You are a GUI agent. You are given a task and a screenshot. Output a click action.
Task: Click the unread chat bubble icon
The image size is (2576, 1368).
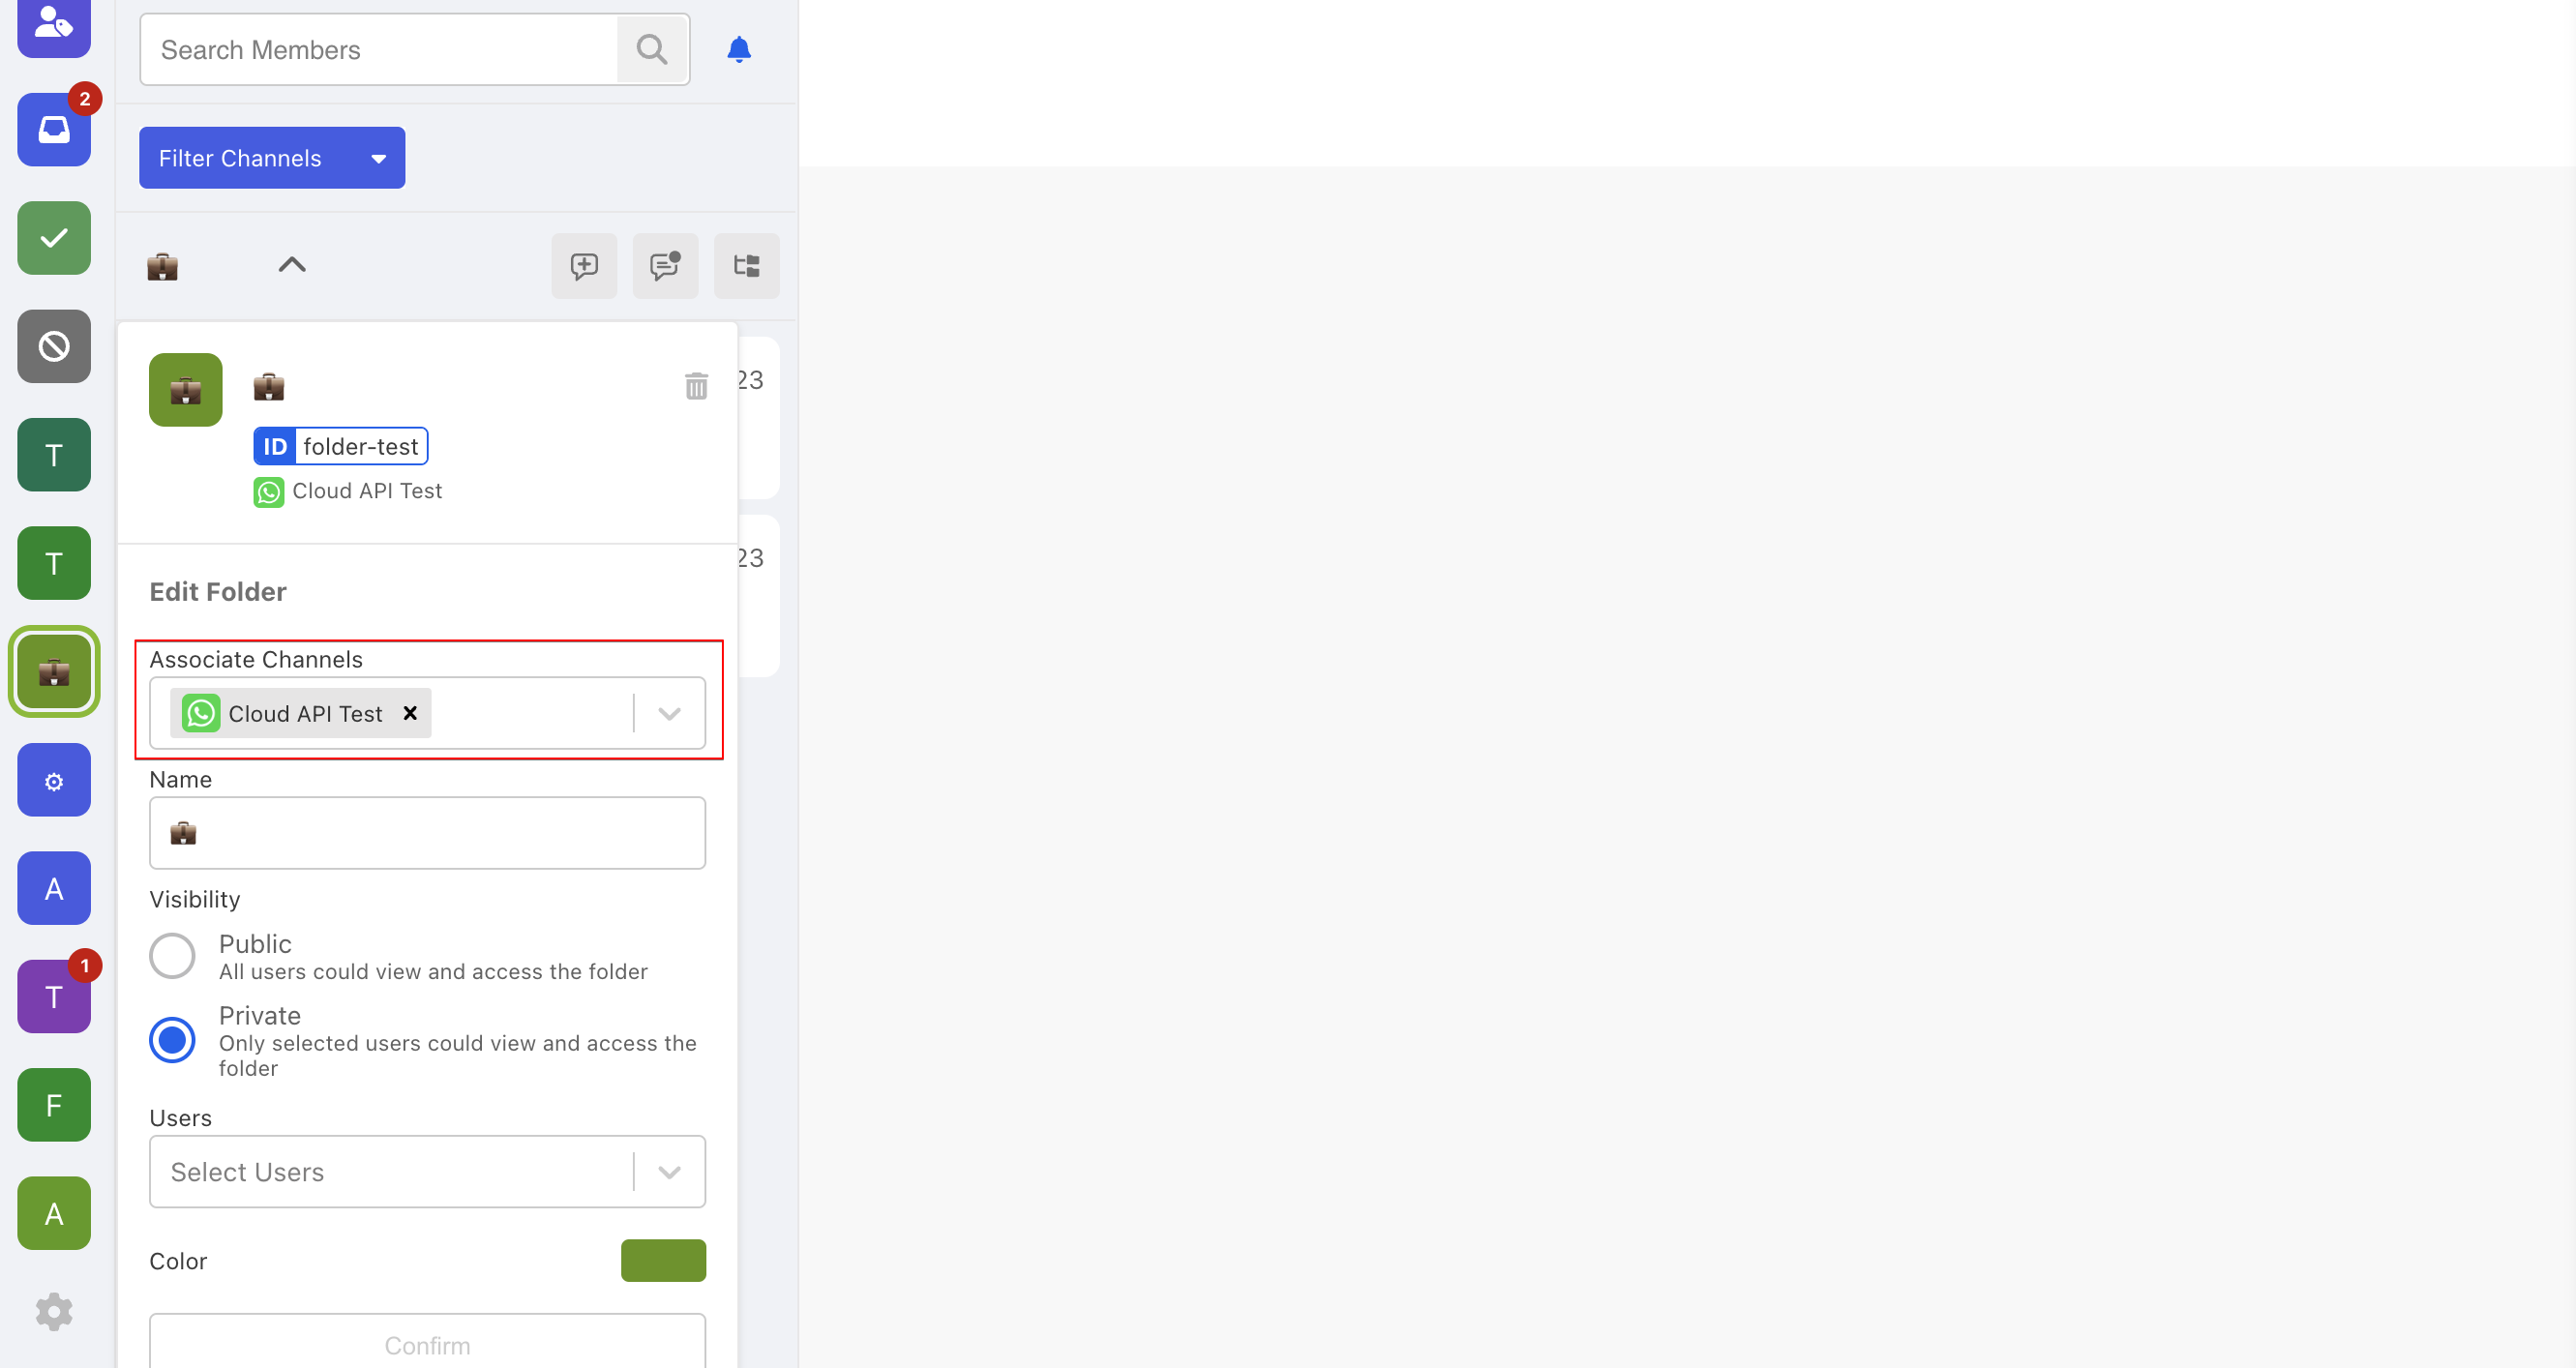[665, 266]
